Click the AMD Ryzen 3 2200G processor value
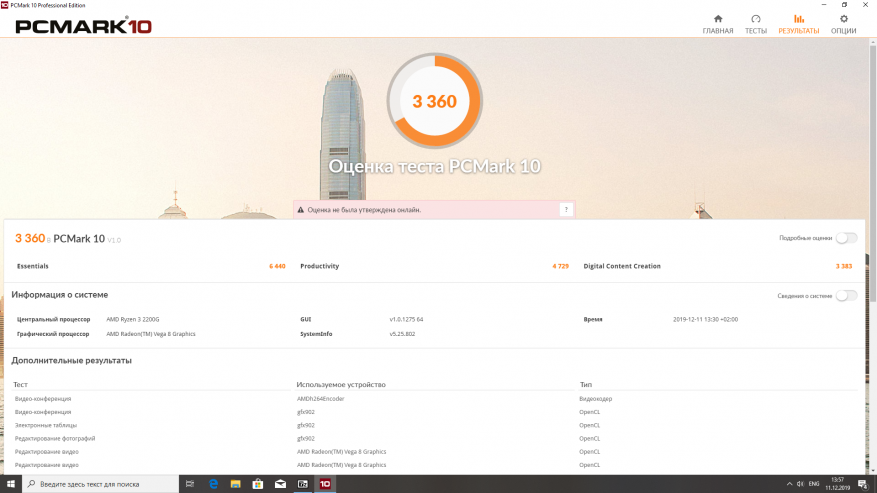Image resolution: width=877 pixels, height=493 pixels. tap(133, 320)
